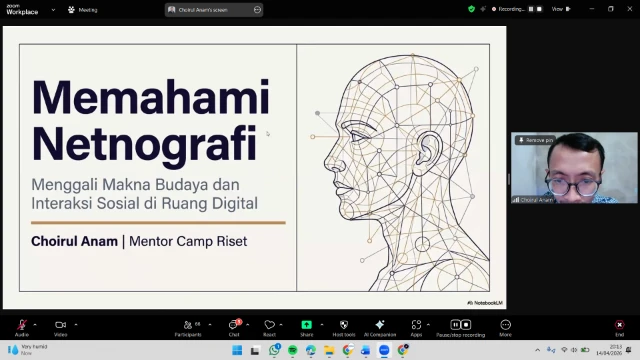Open options on Choirul Anam's screen bar

click(x=257, y=10)
